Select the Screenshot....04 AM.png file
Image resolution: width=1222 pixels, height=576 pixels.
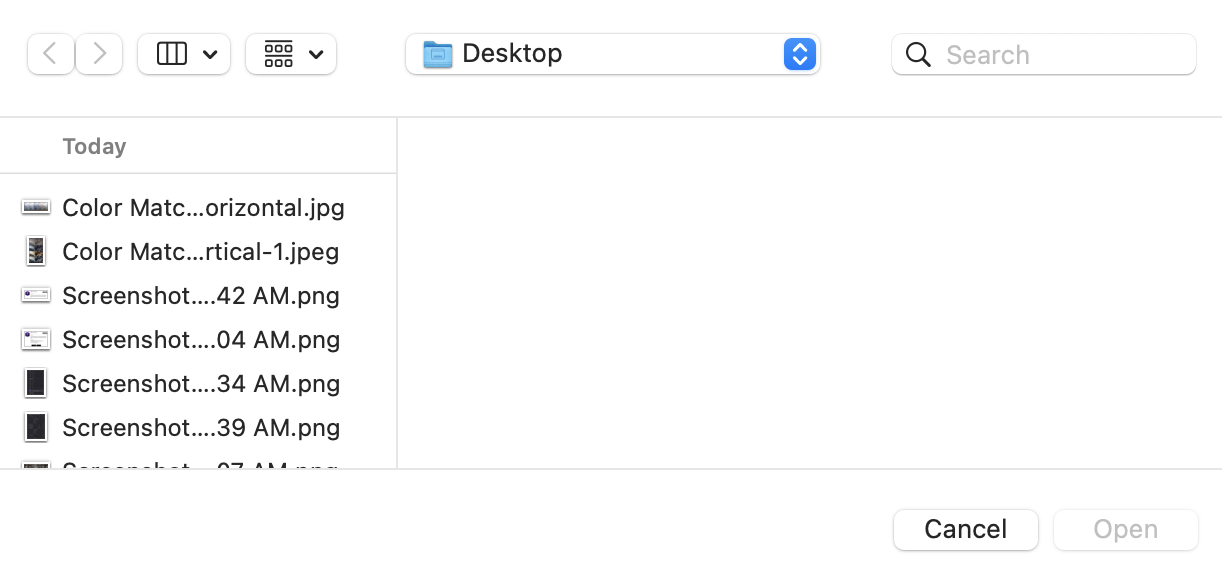pyautogui.click(x=200, y=339)
